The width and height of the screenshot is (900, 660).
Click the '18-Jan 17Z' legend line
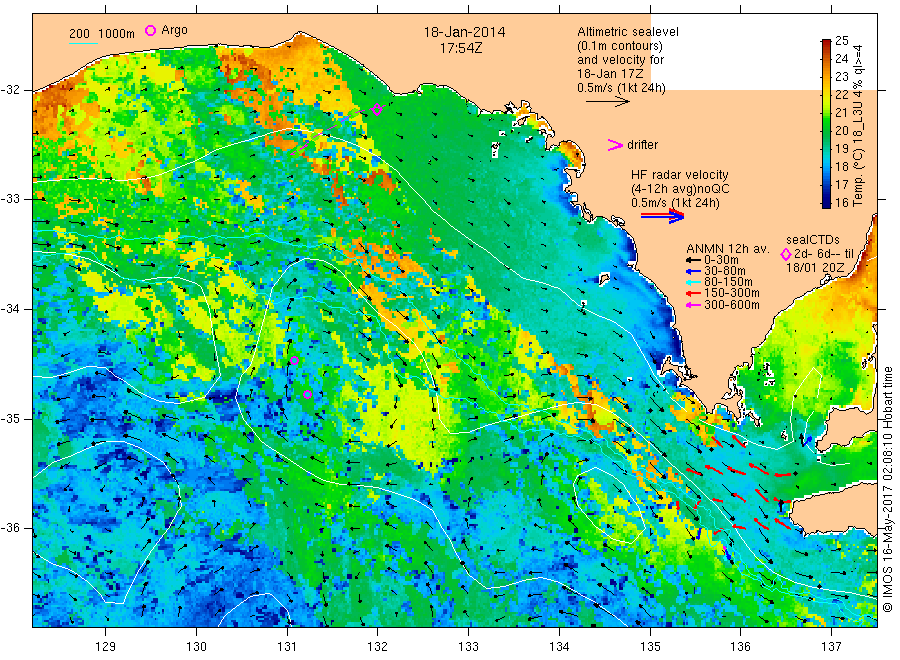pos(610,74)
